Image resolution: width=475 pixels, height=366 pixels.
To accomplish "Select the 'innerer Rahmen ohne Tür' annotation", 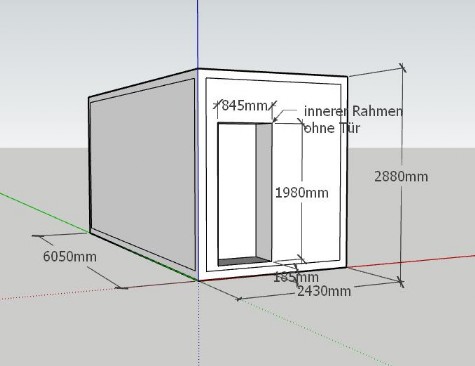I will (x=353, y=119).
